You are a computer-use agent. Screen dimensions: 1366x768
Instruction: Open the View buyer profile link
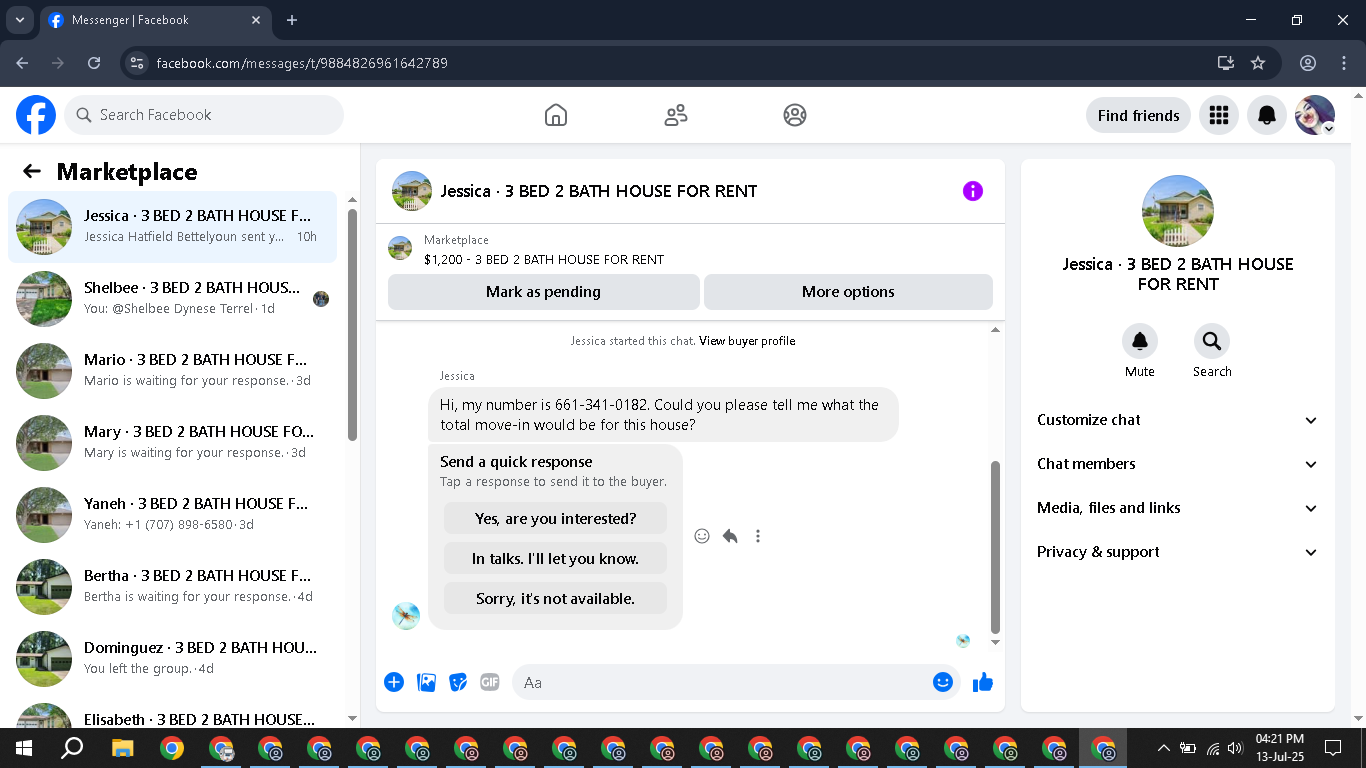tap(747, 341)
